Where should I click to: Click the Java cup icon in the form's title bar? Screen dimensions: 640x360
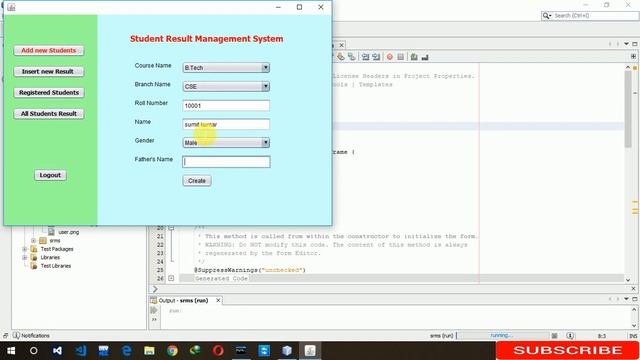pyautogui.click(x=11, y=7)
